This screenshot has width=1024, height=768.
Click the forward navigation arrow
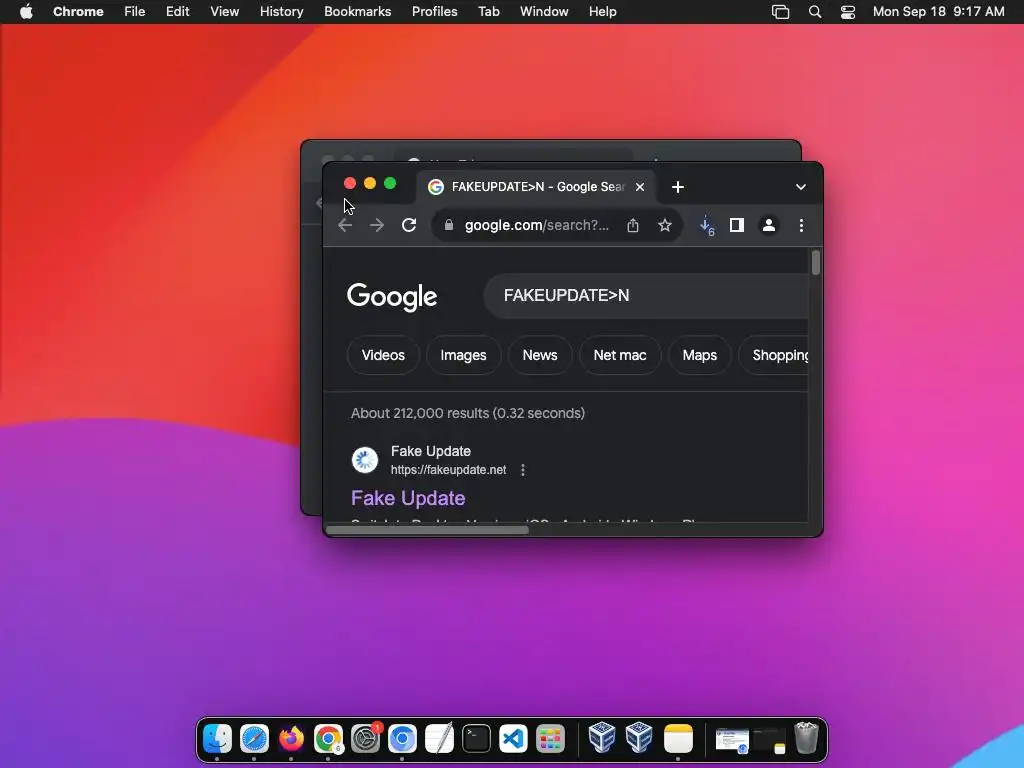tap(377, 225)
